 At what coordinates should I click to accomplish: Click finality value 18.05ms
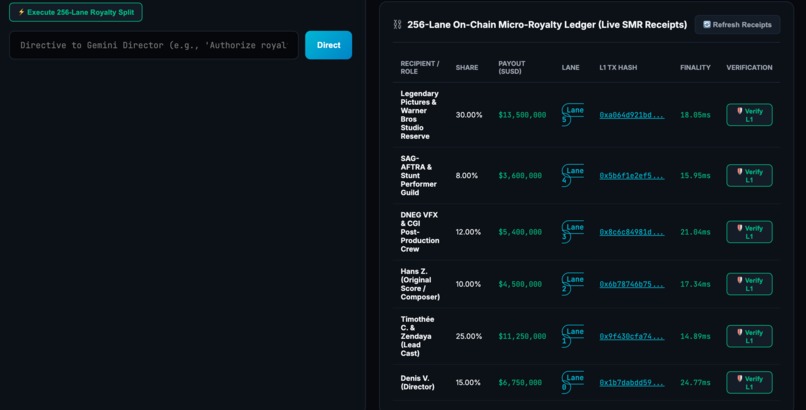pos(695,115)
